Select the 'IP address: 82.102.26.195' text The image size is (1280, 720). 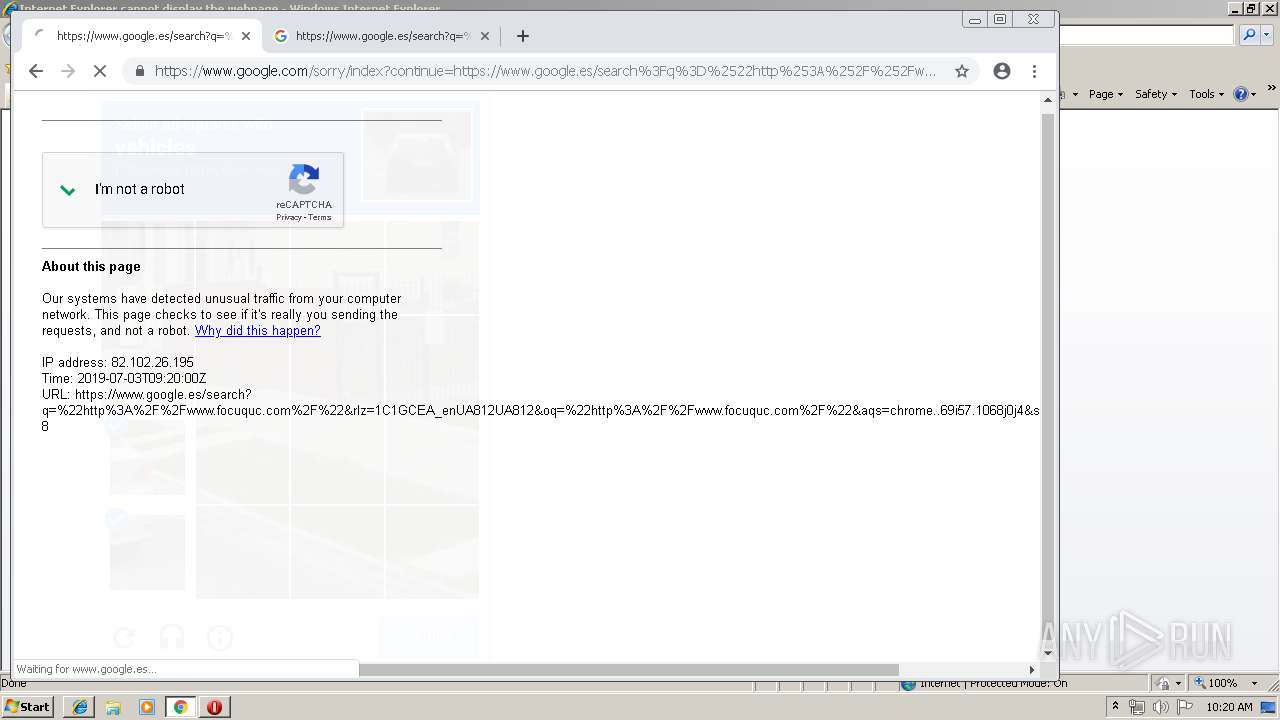pos(118,362)
